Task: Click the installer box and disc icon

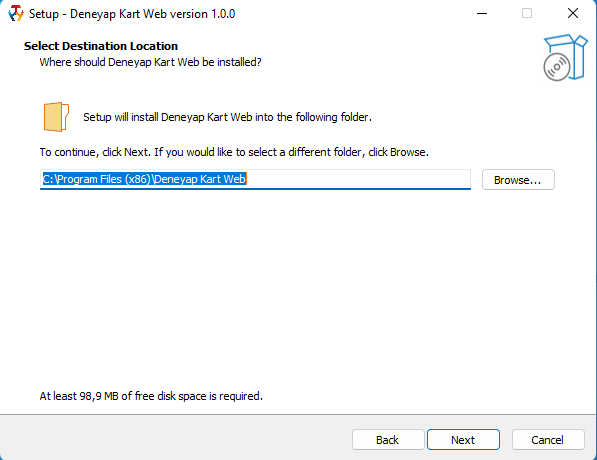Action: (x=565, y=57)
